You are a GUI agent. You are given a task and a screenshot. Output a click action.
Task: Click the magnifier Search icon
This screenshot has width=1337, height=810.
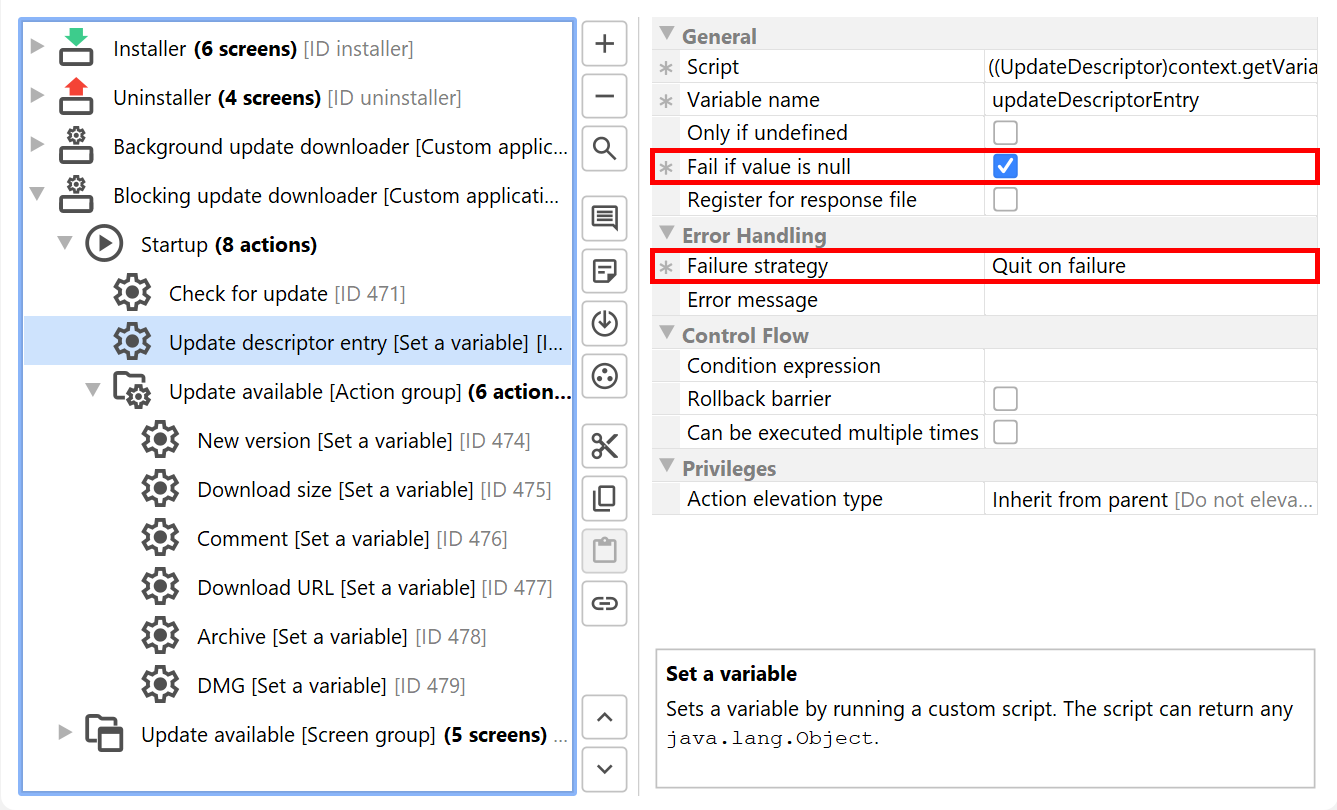[604, 149]
